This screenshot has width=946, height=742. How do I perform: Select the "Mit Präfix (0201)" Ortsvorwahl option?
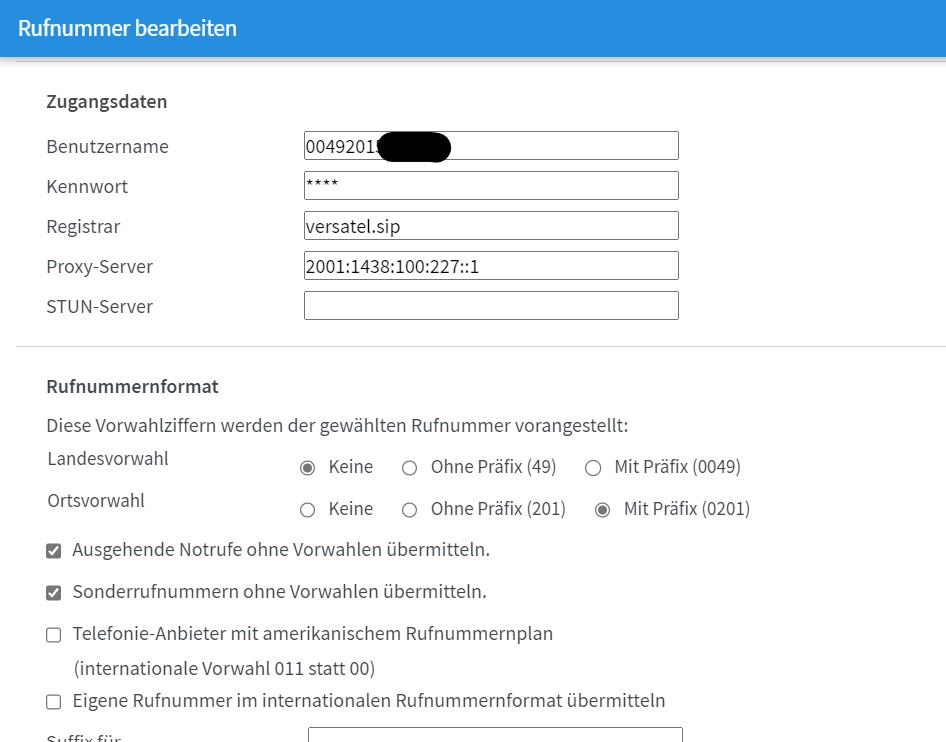pyautogui.click(x=601, y=509)
